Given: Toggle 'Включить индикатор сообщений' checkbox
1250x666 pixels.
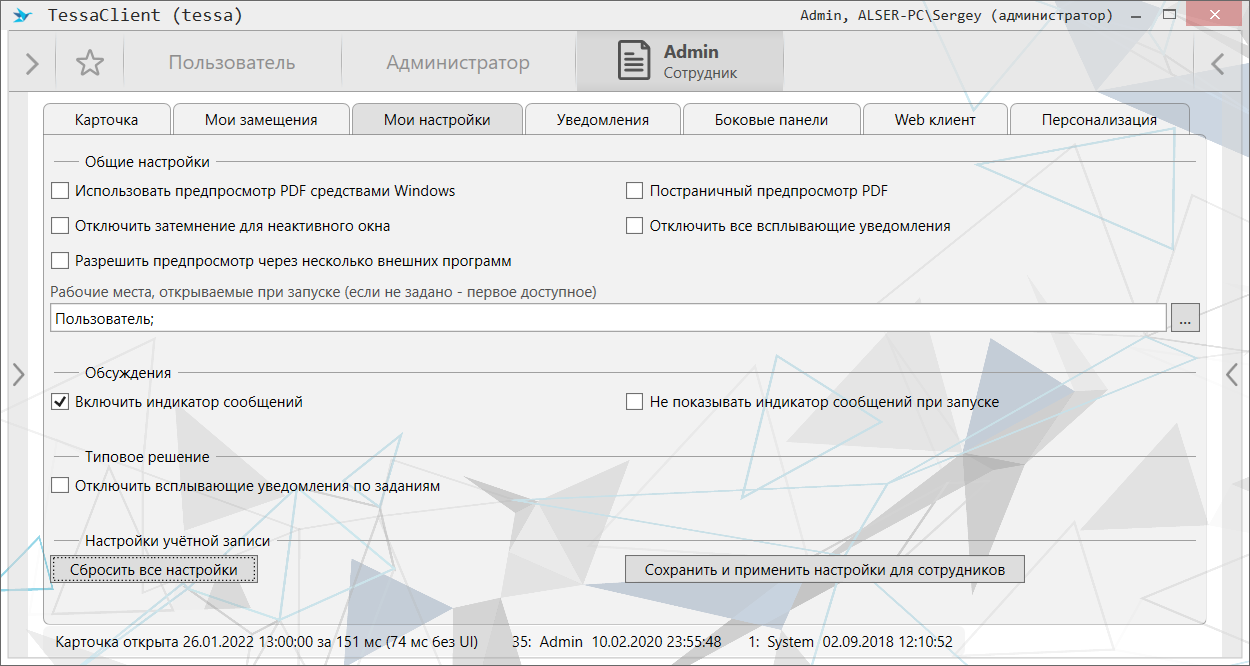Looking at the screenshot, I should point(60,402).
